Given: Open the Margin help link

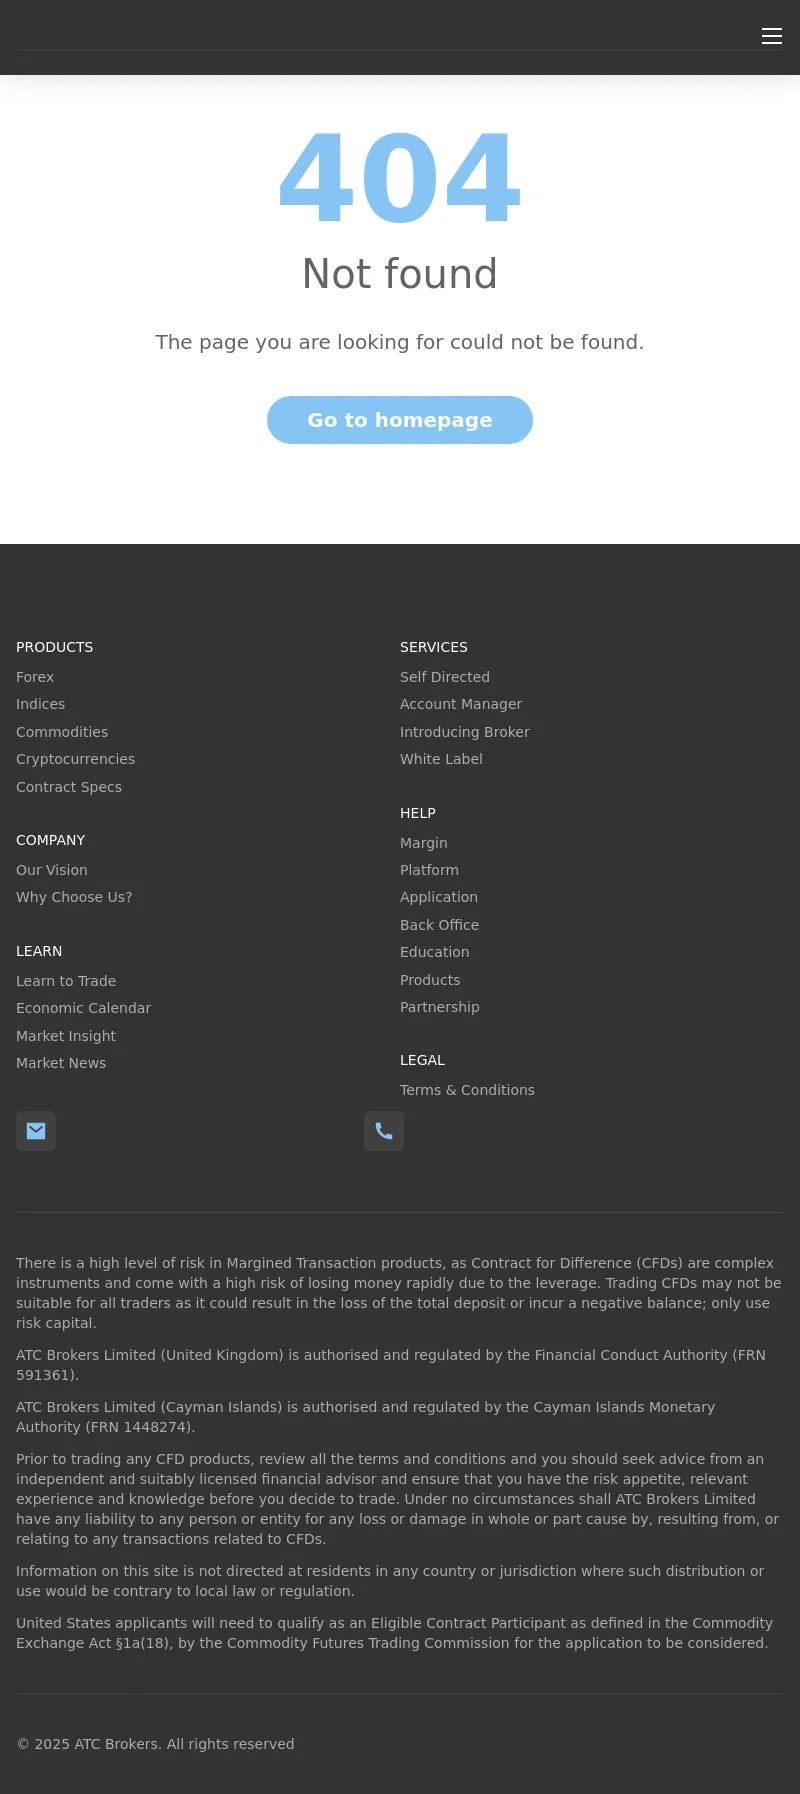Looking at the screenshot, I should [x=424, y=843].
